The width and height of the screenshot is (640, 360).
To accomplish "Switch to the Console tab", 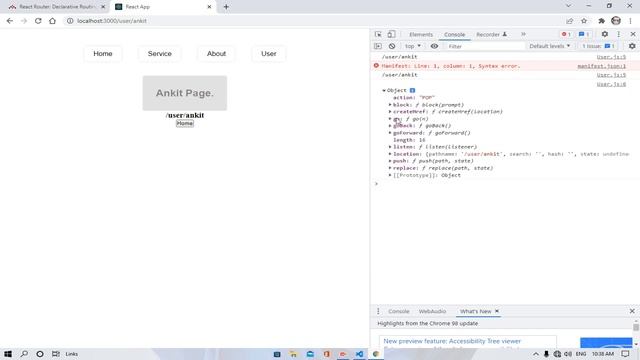I will [454, 35].
